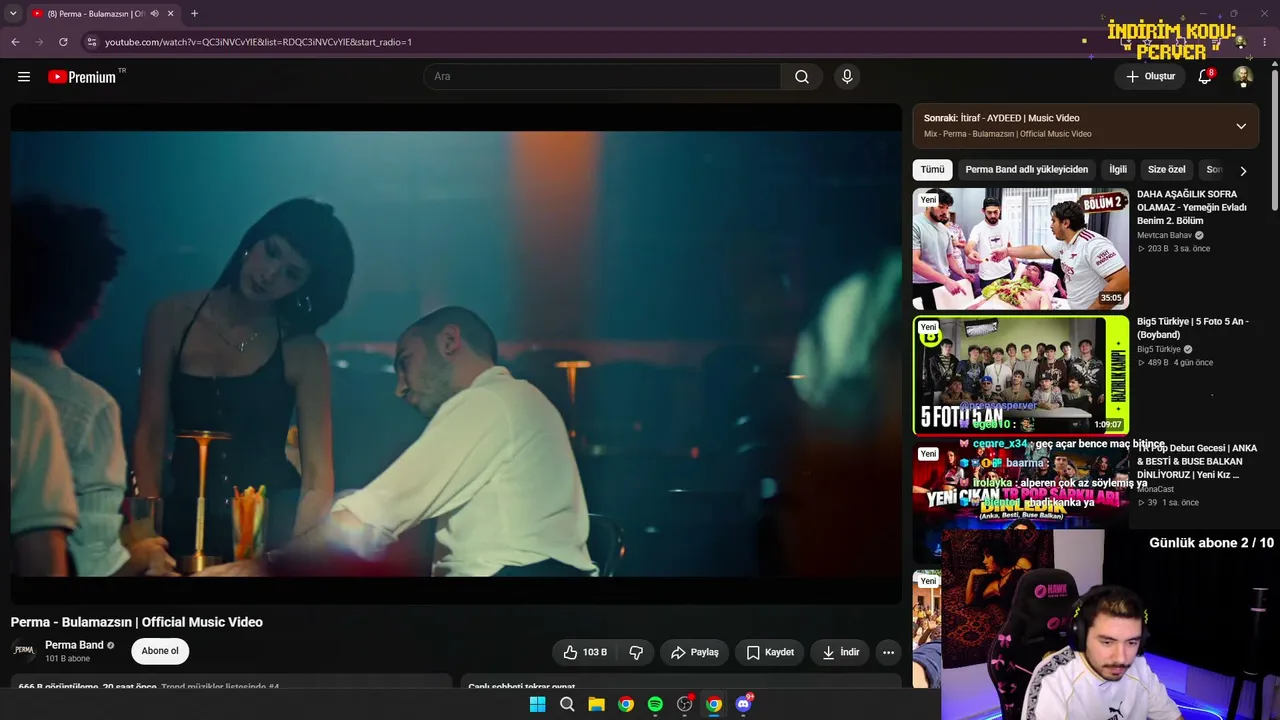Click the search input field Ara

point(602,77)
